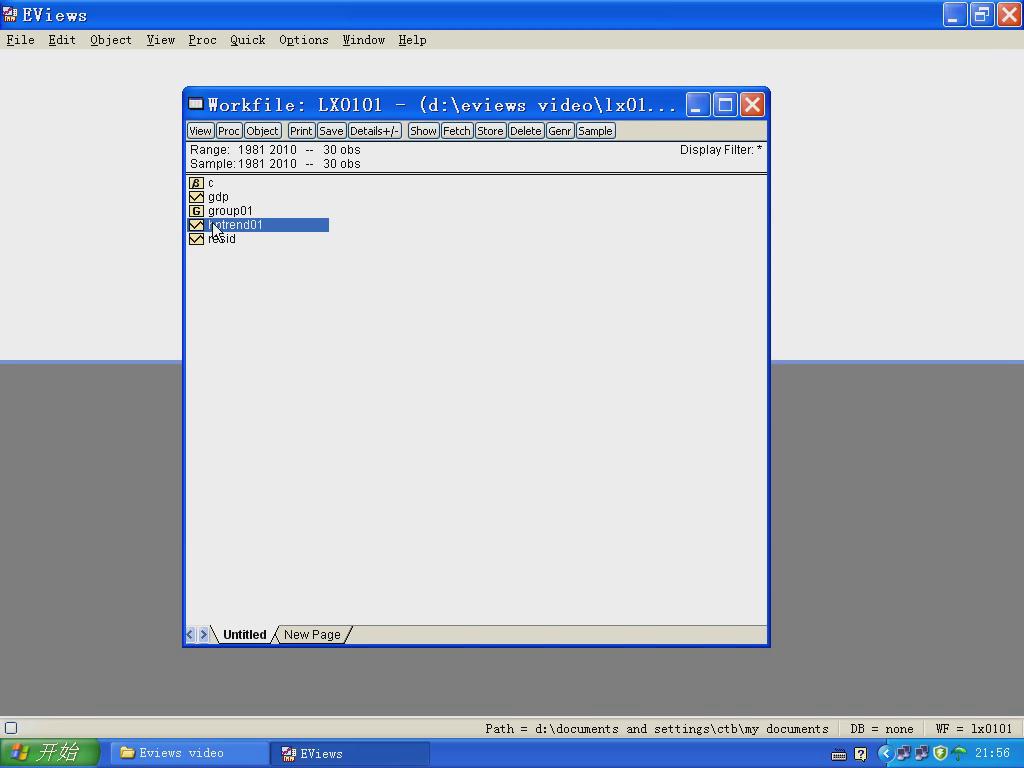Click the Genr button

tap(560, 131)
